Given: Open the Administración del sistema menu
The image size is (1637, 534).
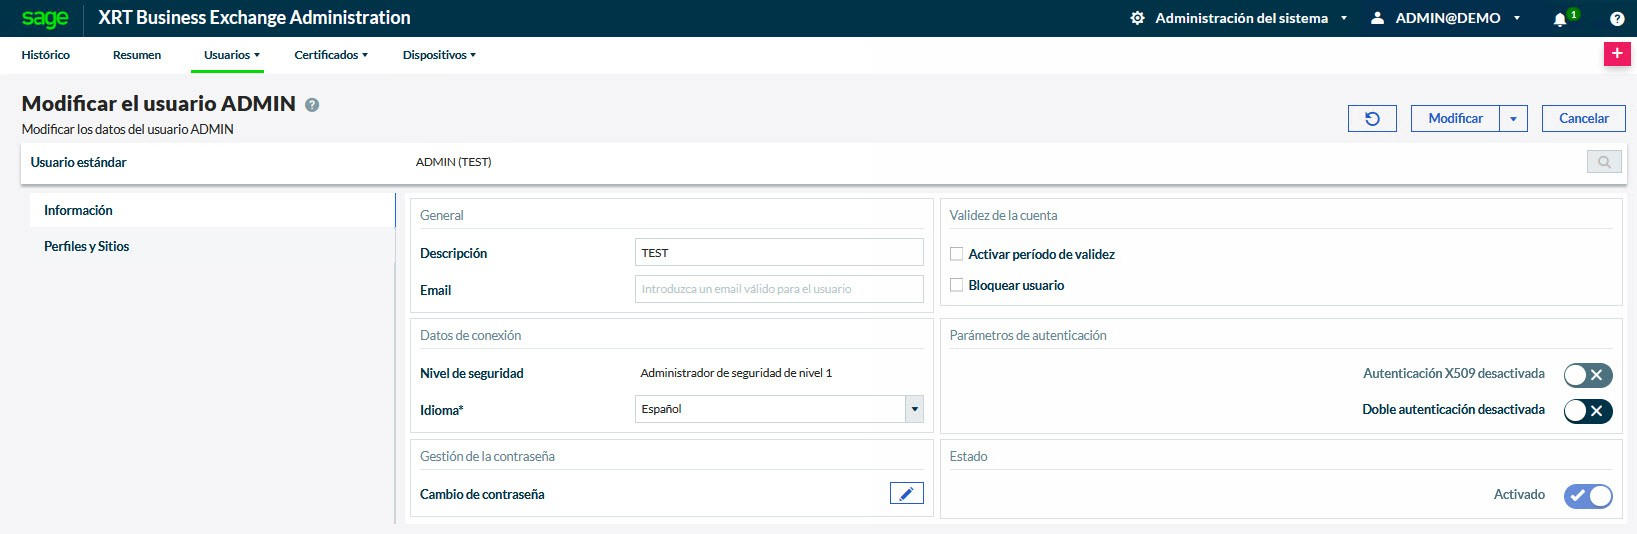Looking at the screenshot, I should (1240, 18).
